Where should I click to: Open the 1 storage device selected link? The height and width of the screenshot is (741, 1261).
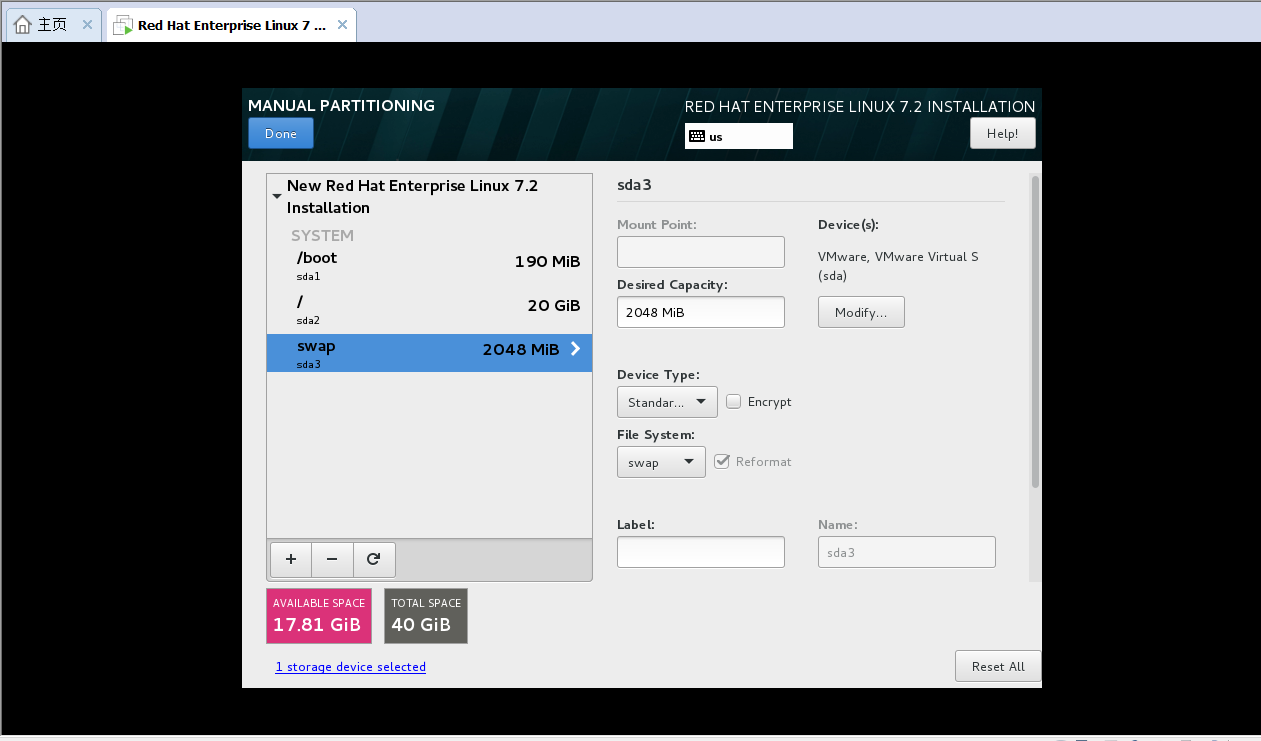(351, 667)
